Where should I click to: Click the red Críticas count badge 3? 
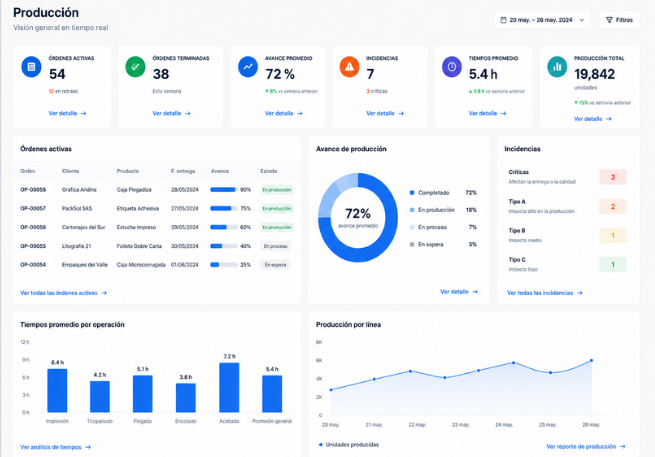tap(613, 177)
